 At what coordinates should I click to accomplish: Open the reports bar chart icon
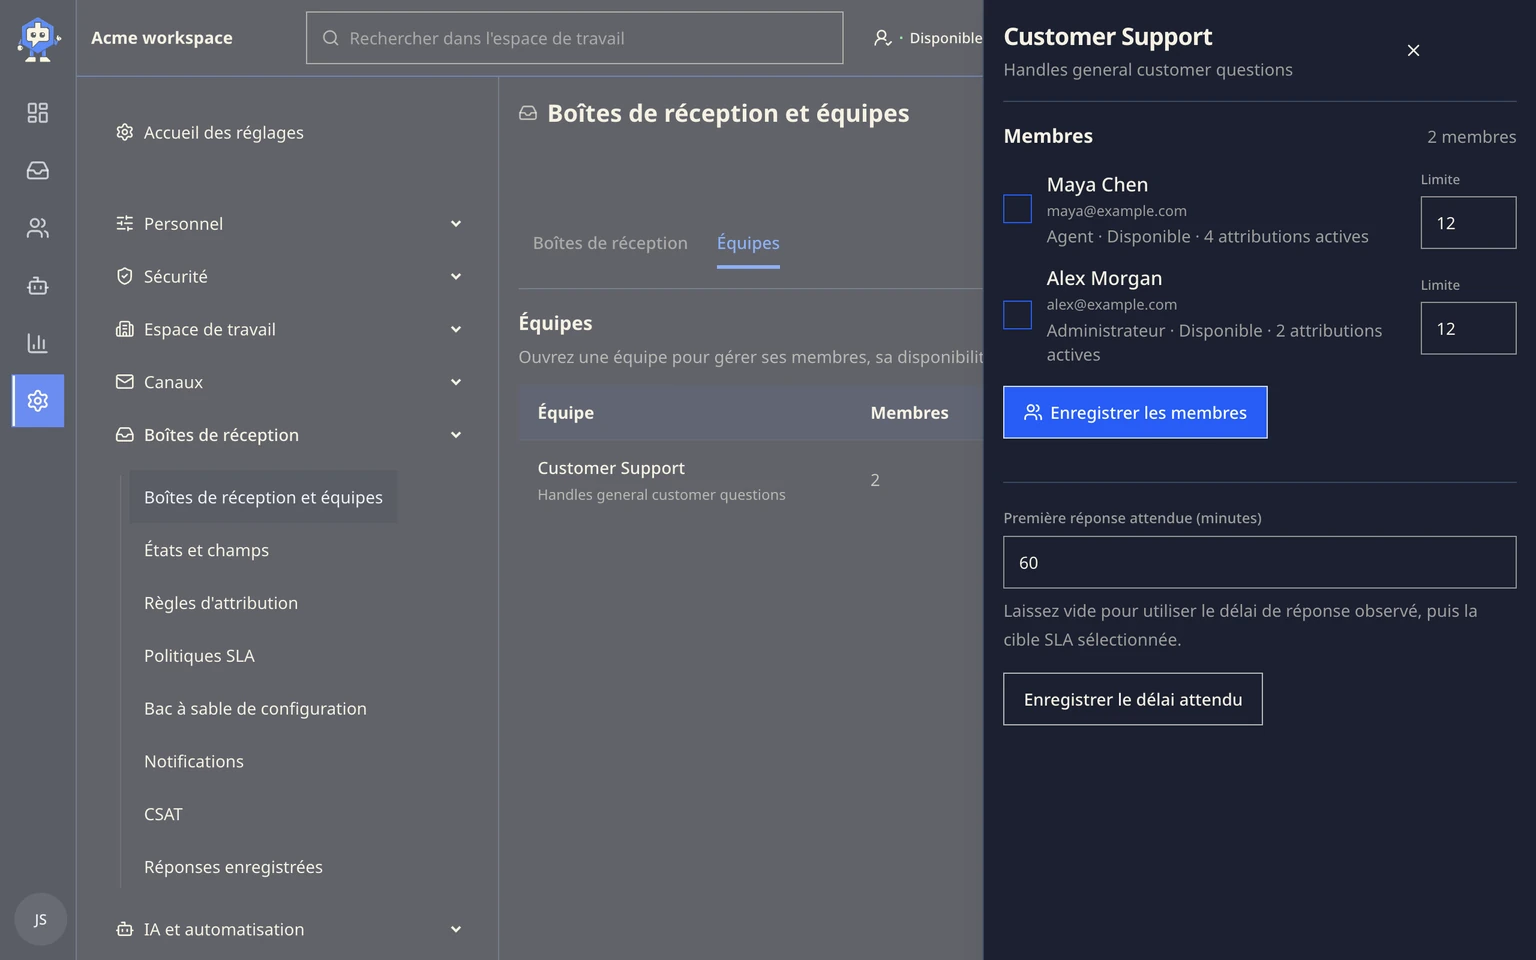click(x=38, y=343)
